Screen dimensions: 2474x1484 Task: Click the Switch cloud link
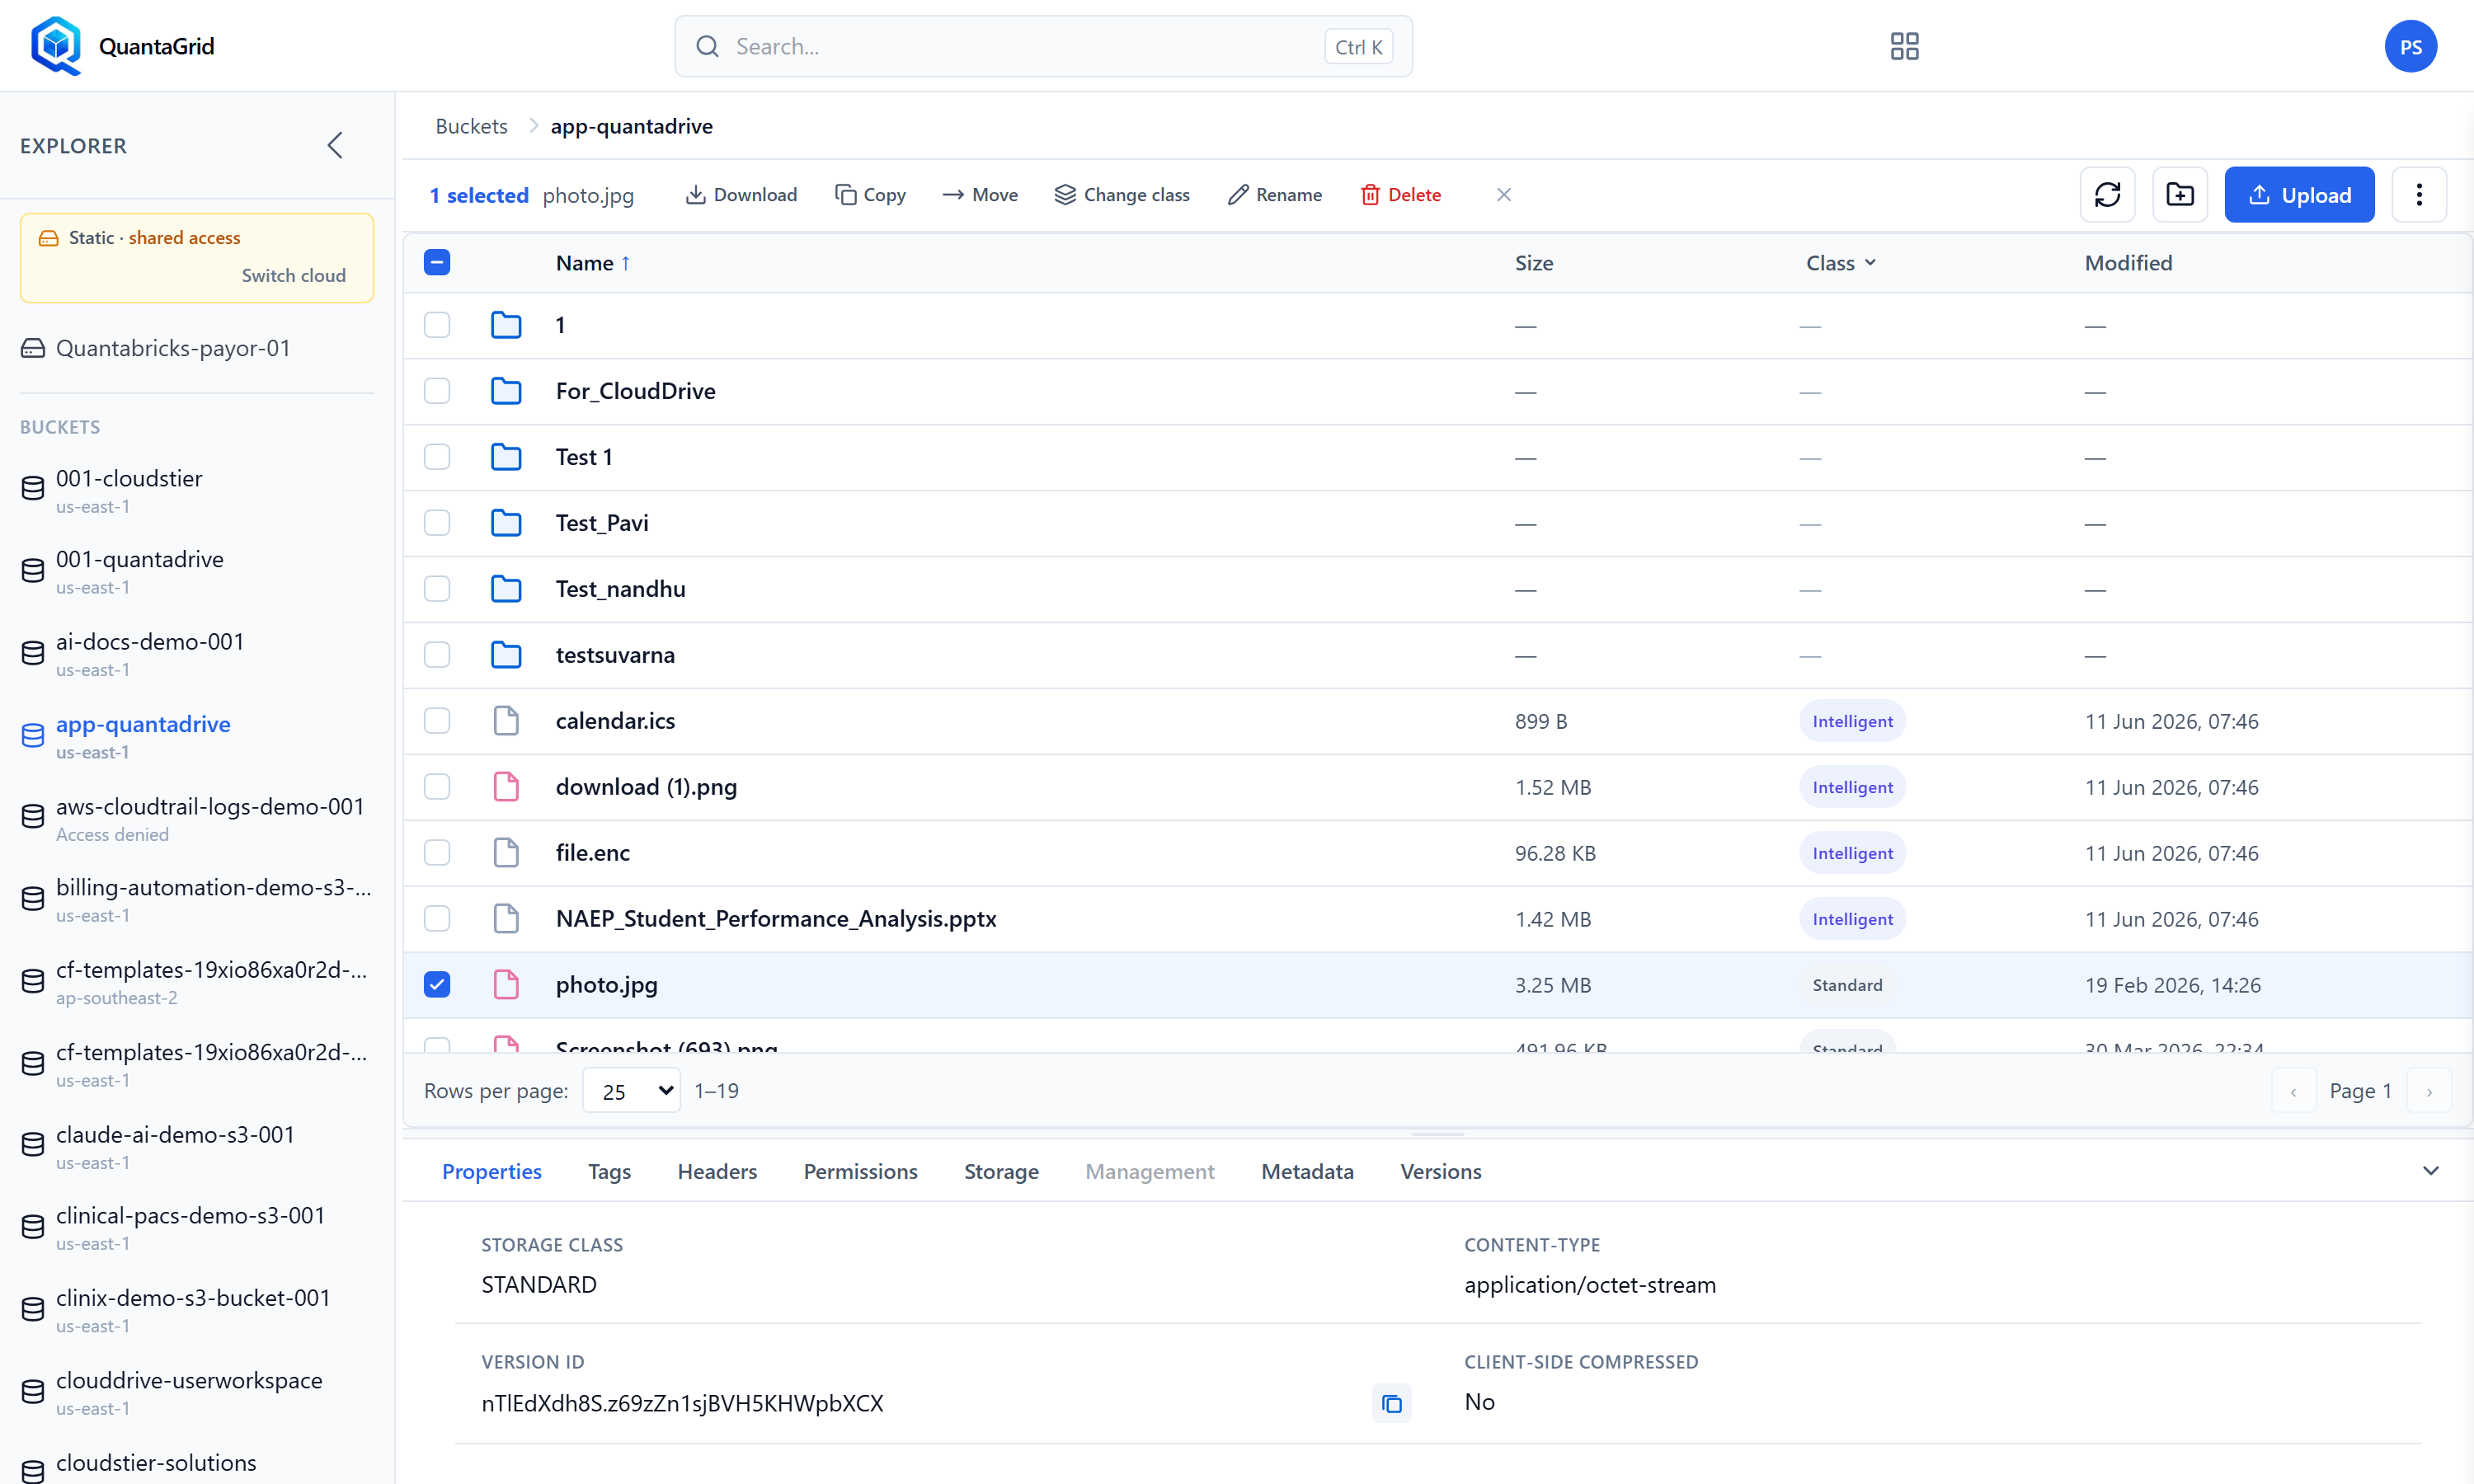point(293,275)
